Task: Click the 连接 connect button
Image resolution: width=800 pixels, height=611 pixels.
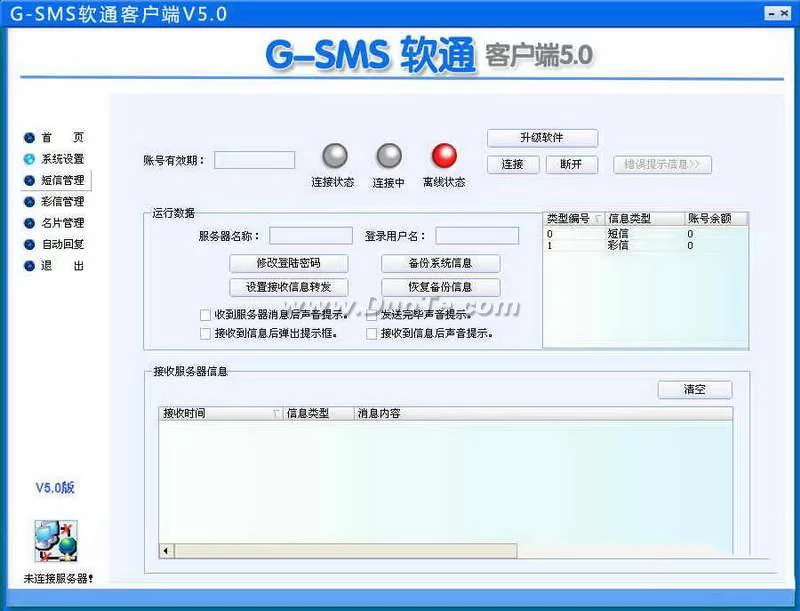Action: click(513, 164)
